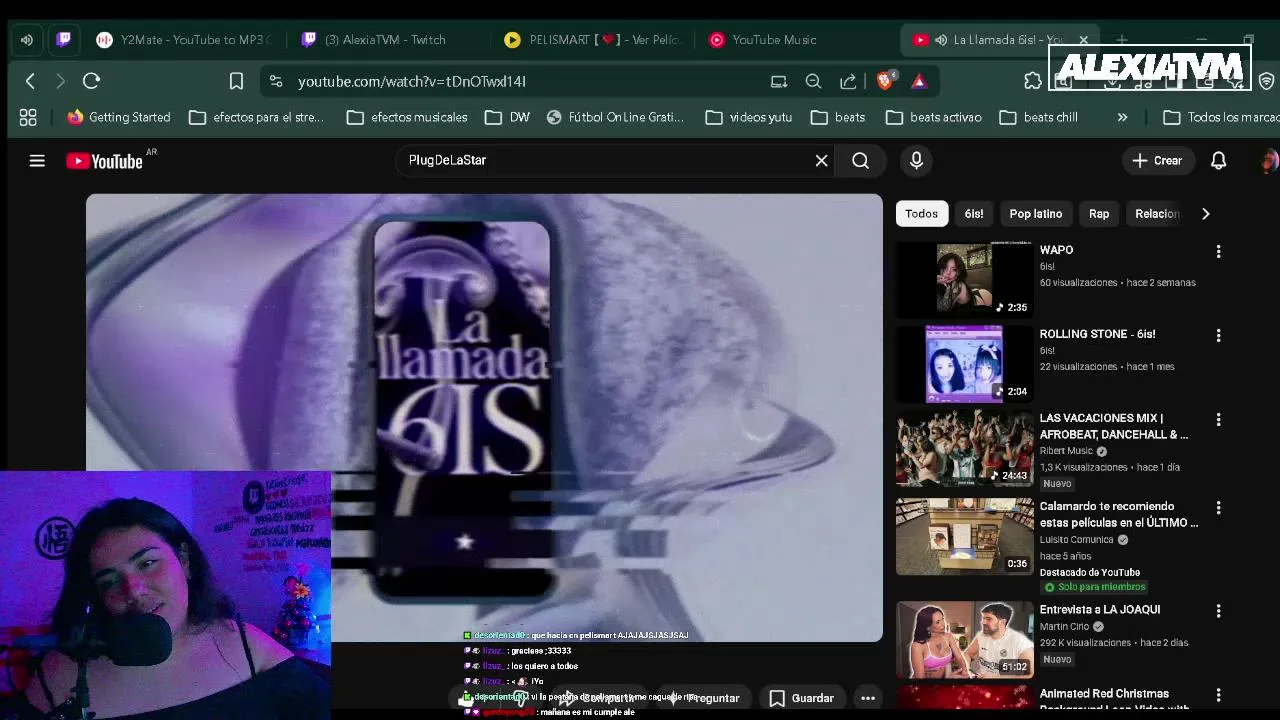Image resolution: width=1280 pixels, height=720 pixels.
Task: Open the beats activao bookmark folder
Action: (x=934, y=117)
